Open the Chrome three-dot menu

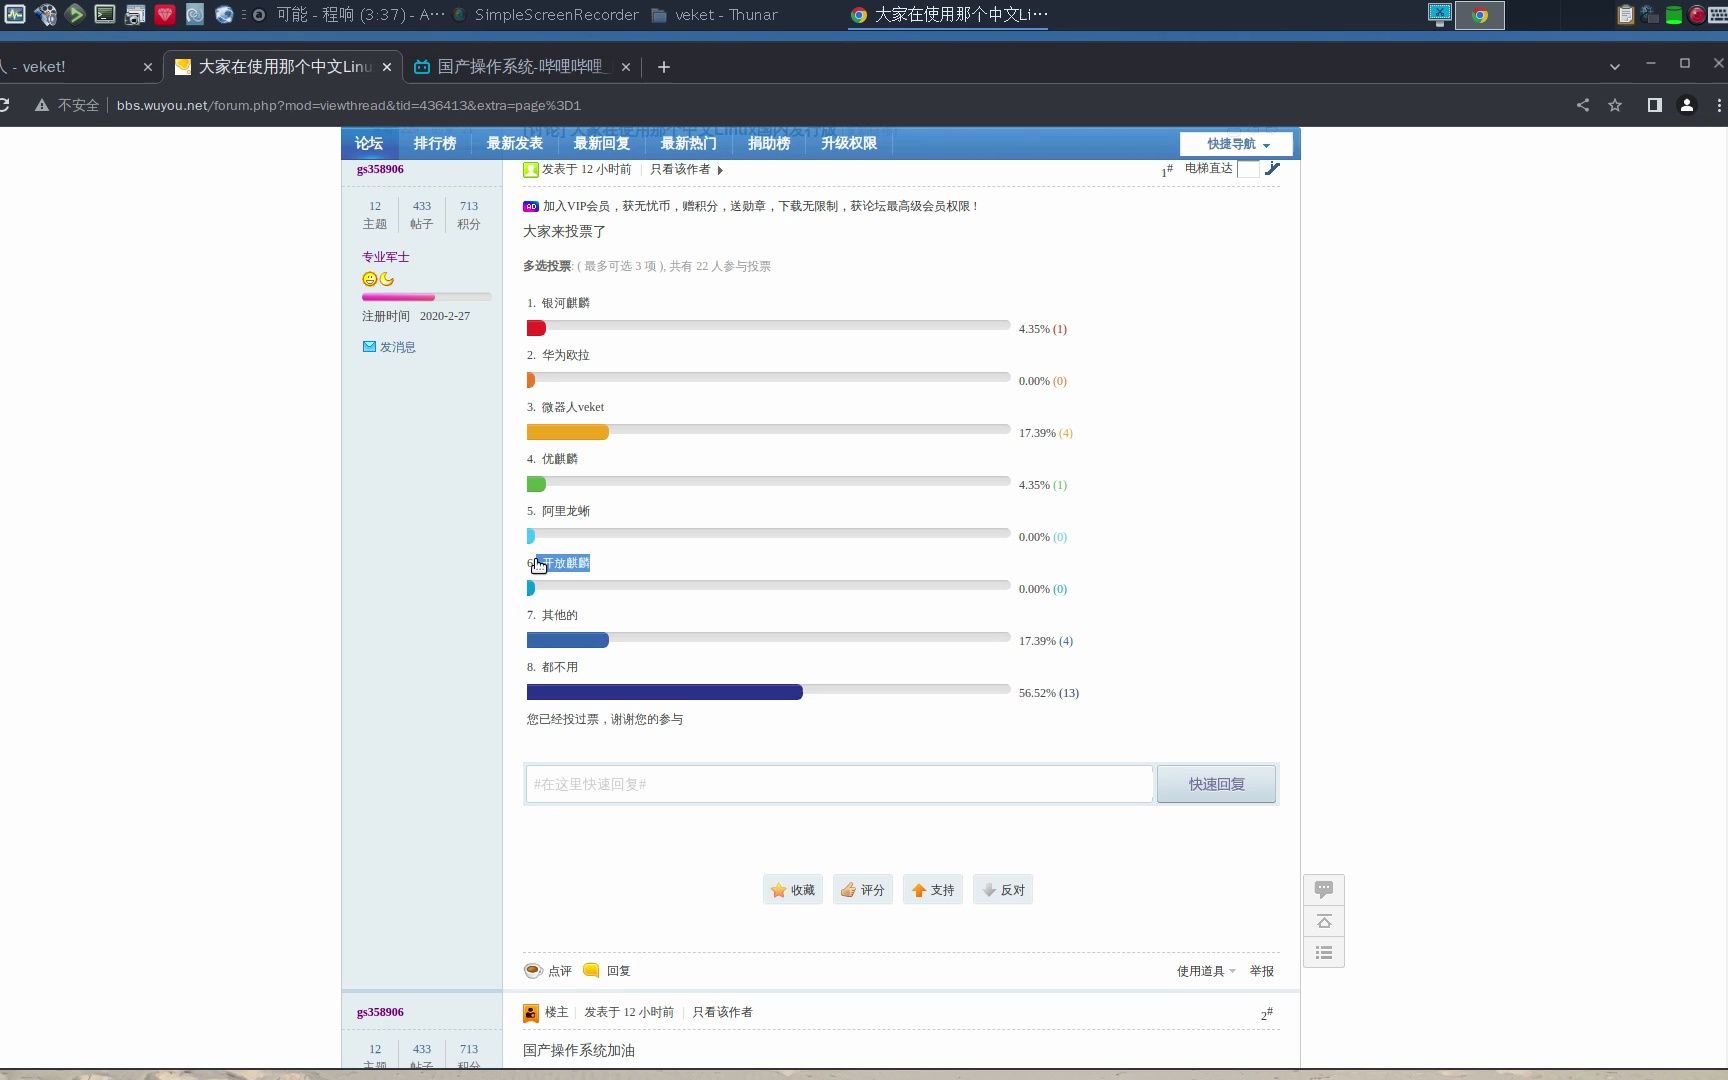(1718, 105)
